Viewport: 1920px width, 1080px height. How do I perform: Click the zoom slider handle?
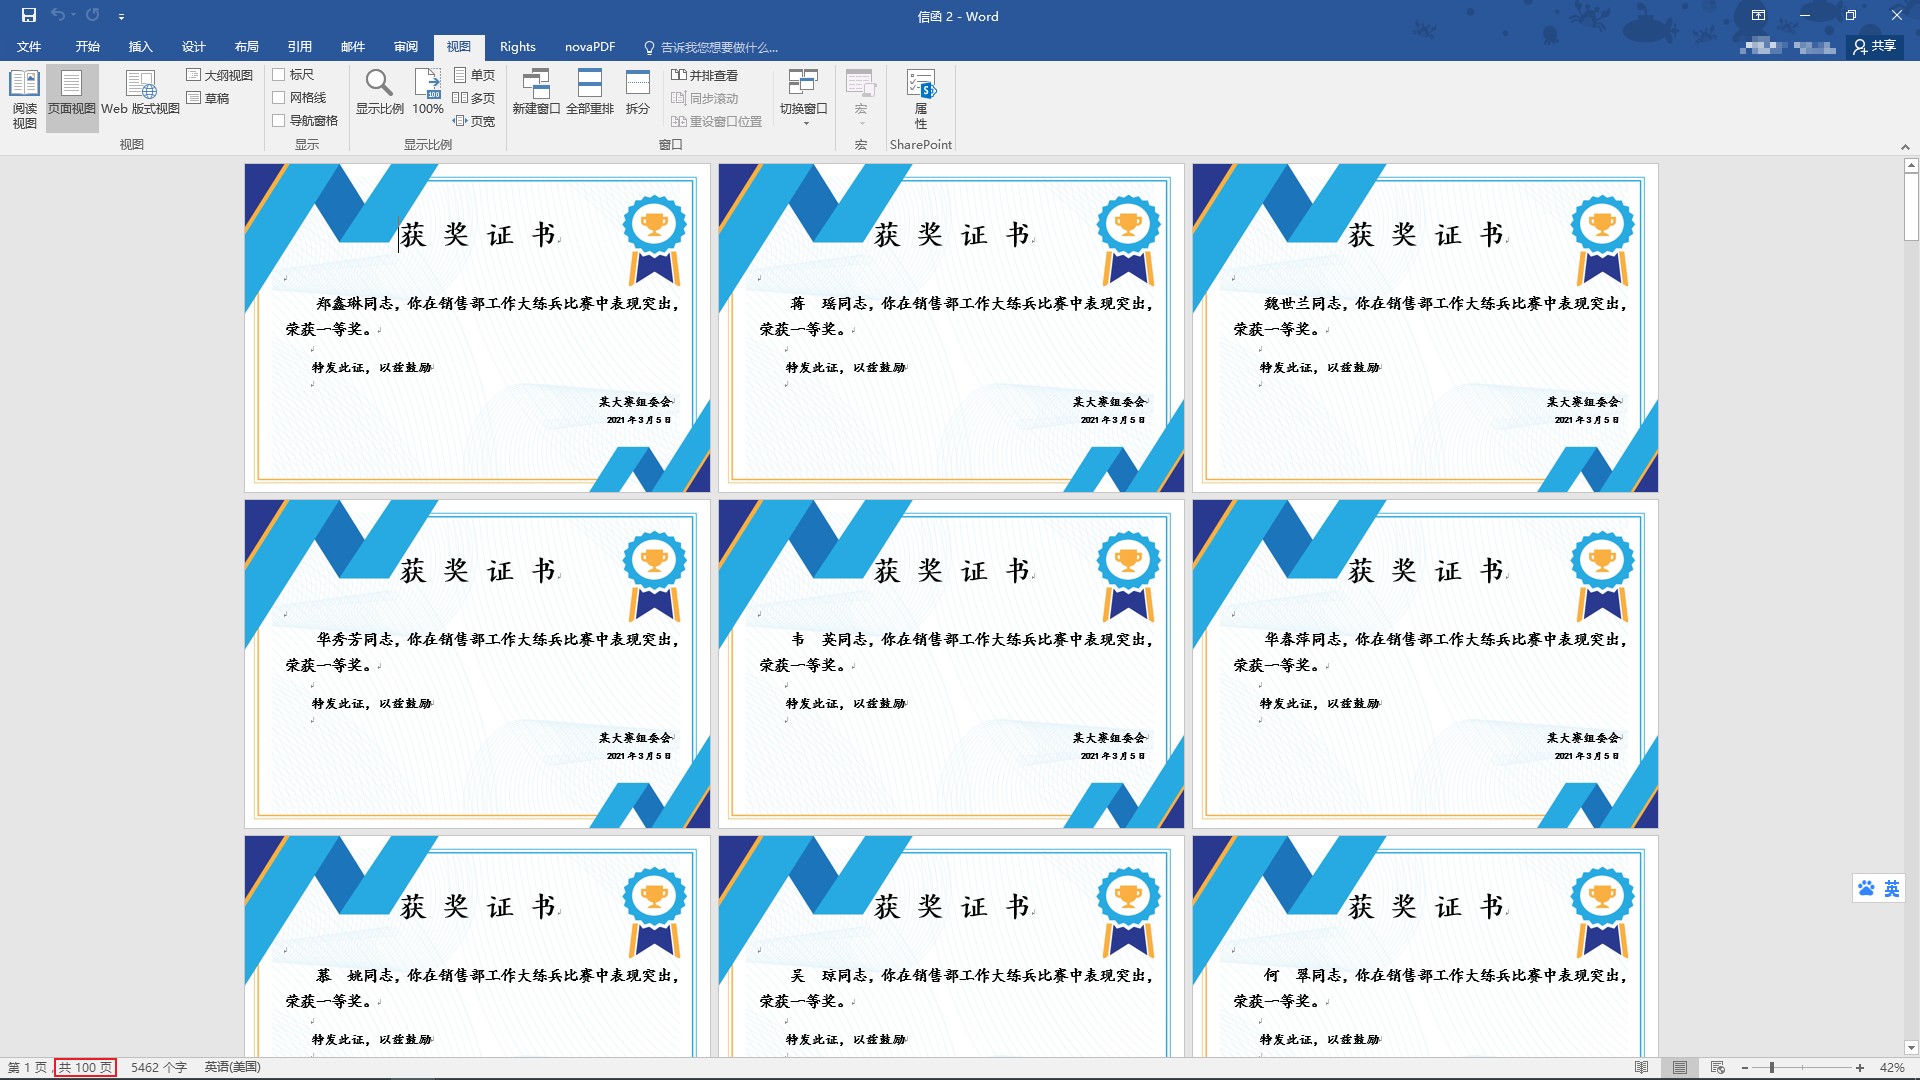(1772, 1068)
